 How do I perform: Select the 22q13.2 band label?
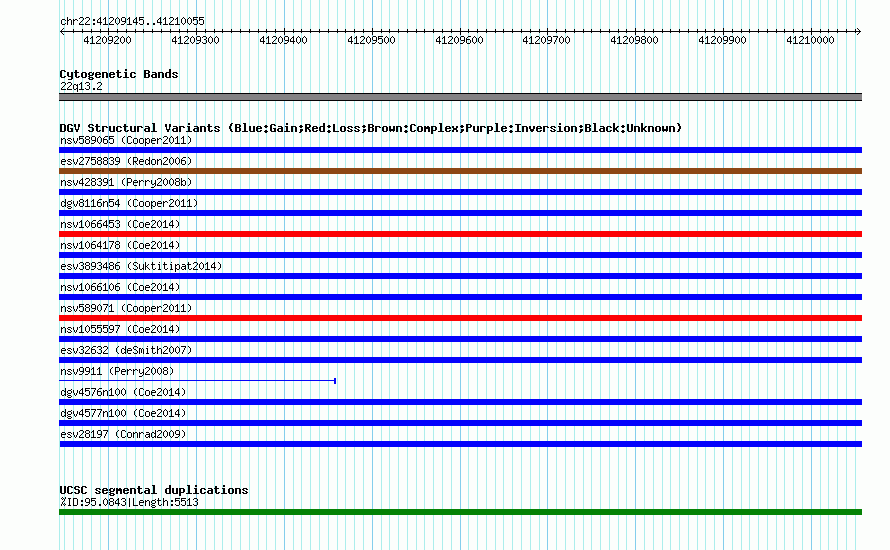[81, 86]
